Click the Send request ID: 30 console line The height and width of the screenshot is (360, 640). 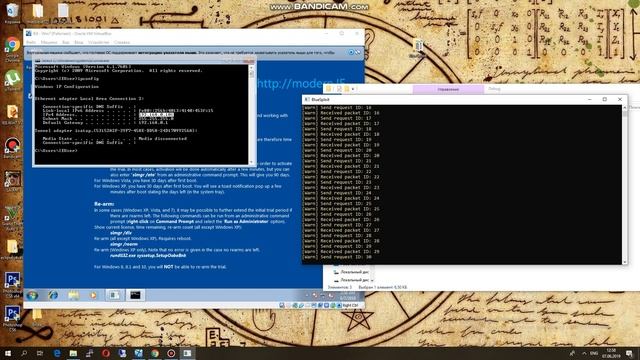pos(338,257)
